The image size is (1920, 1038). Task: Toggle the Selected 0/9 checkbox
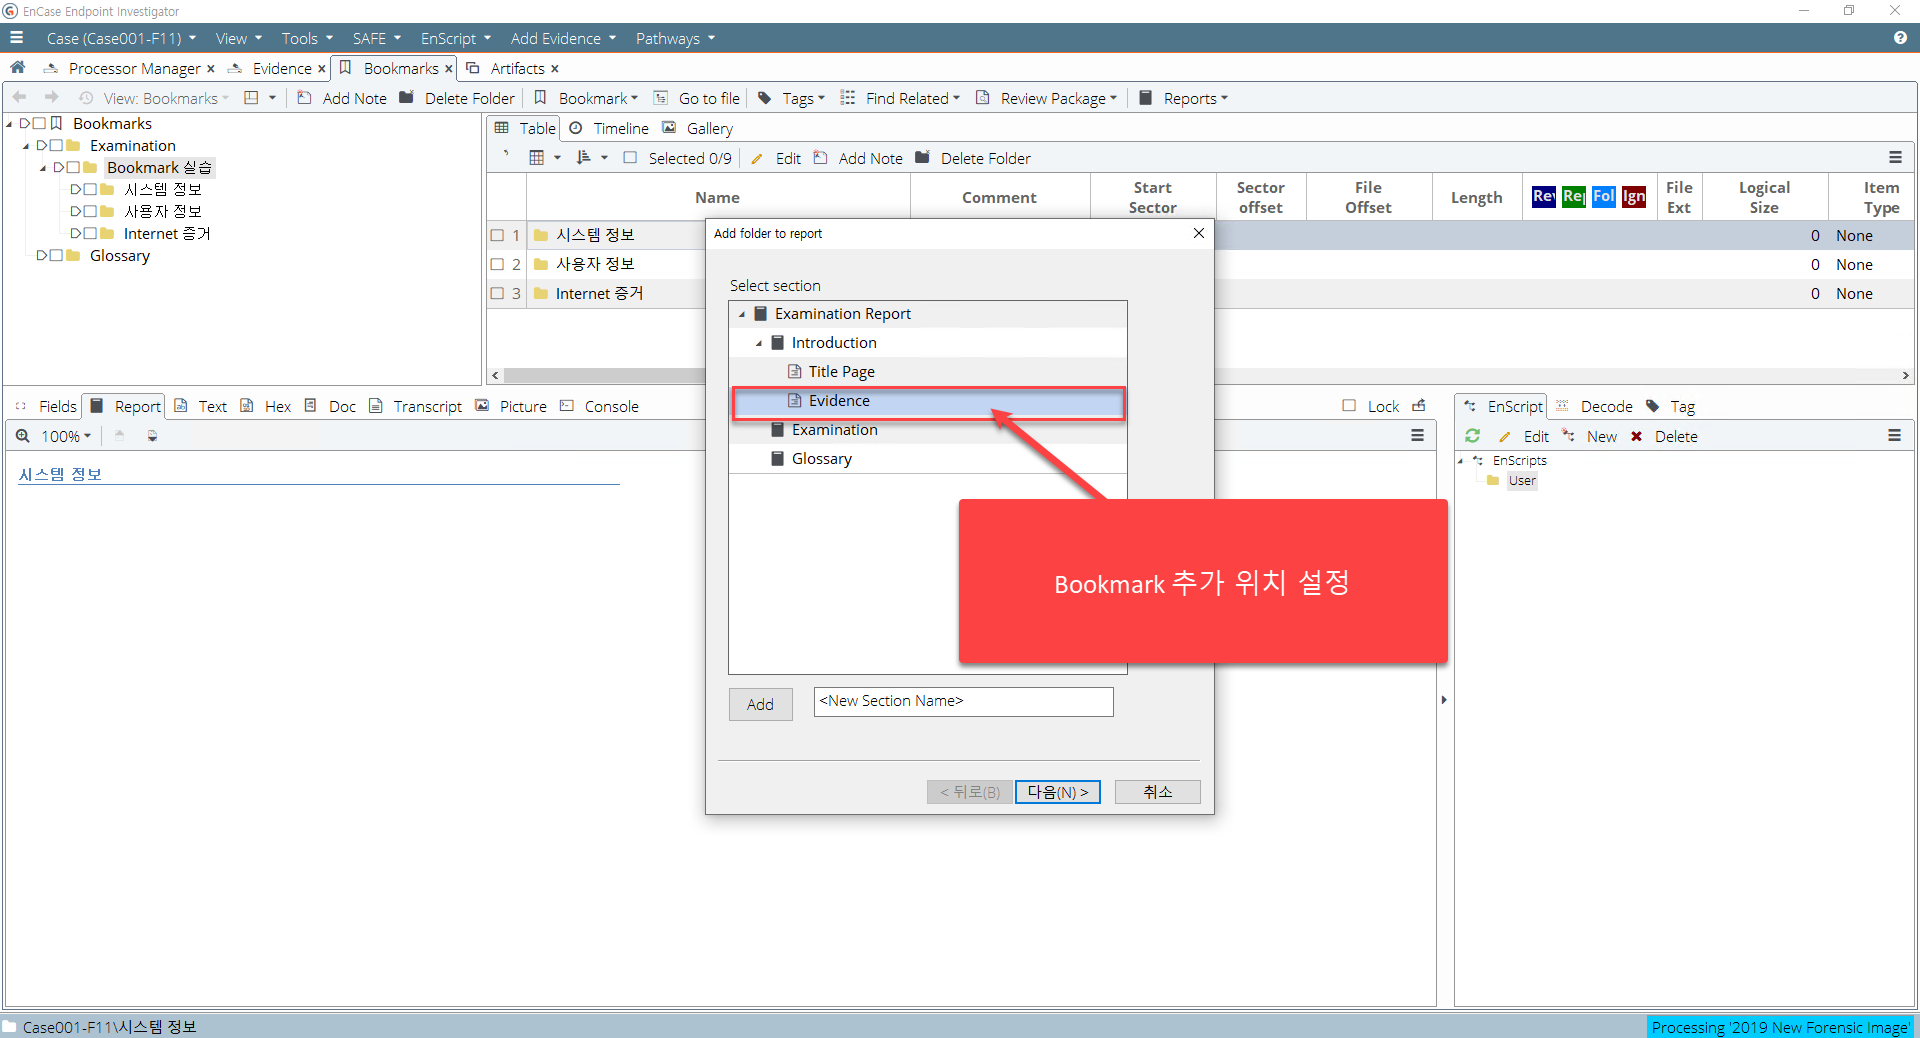click(630, 158)
